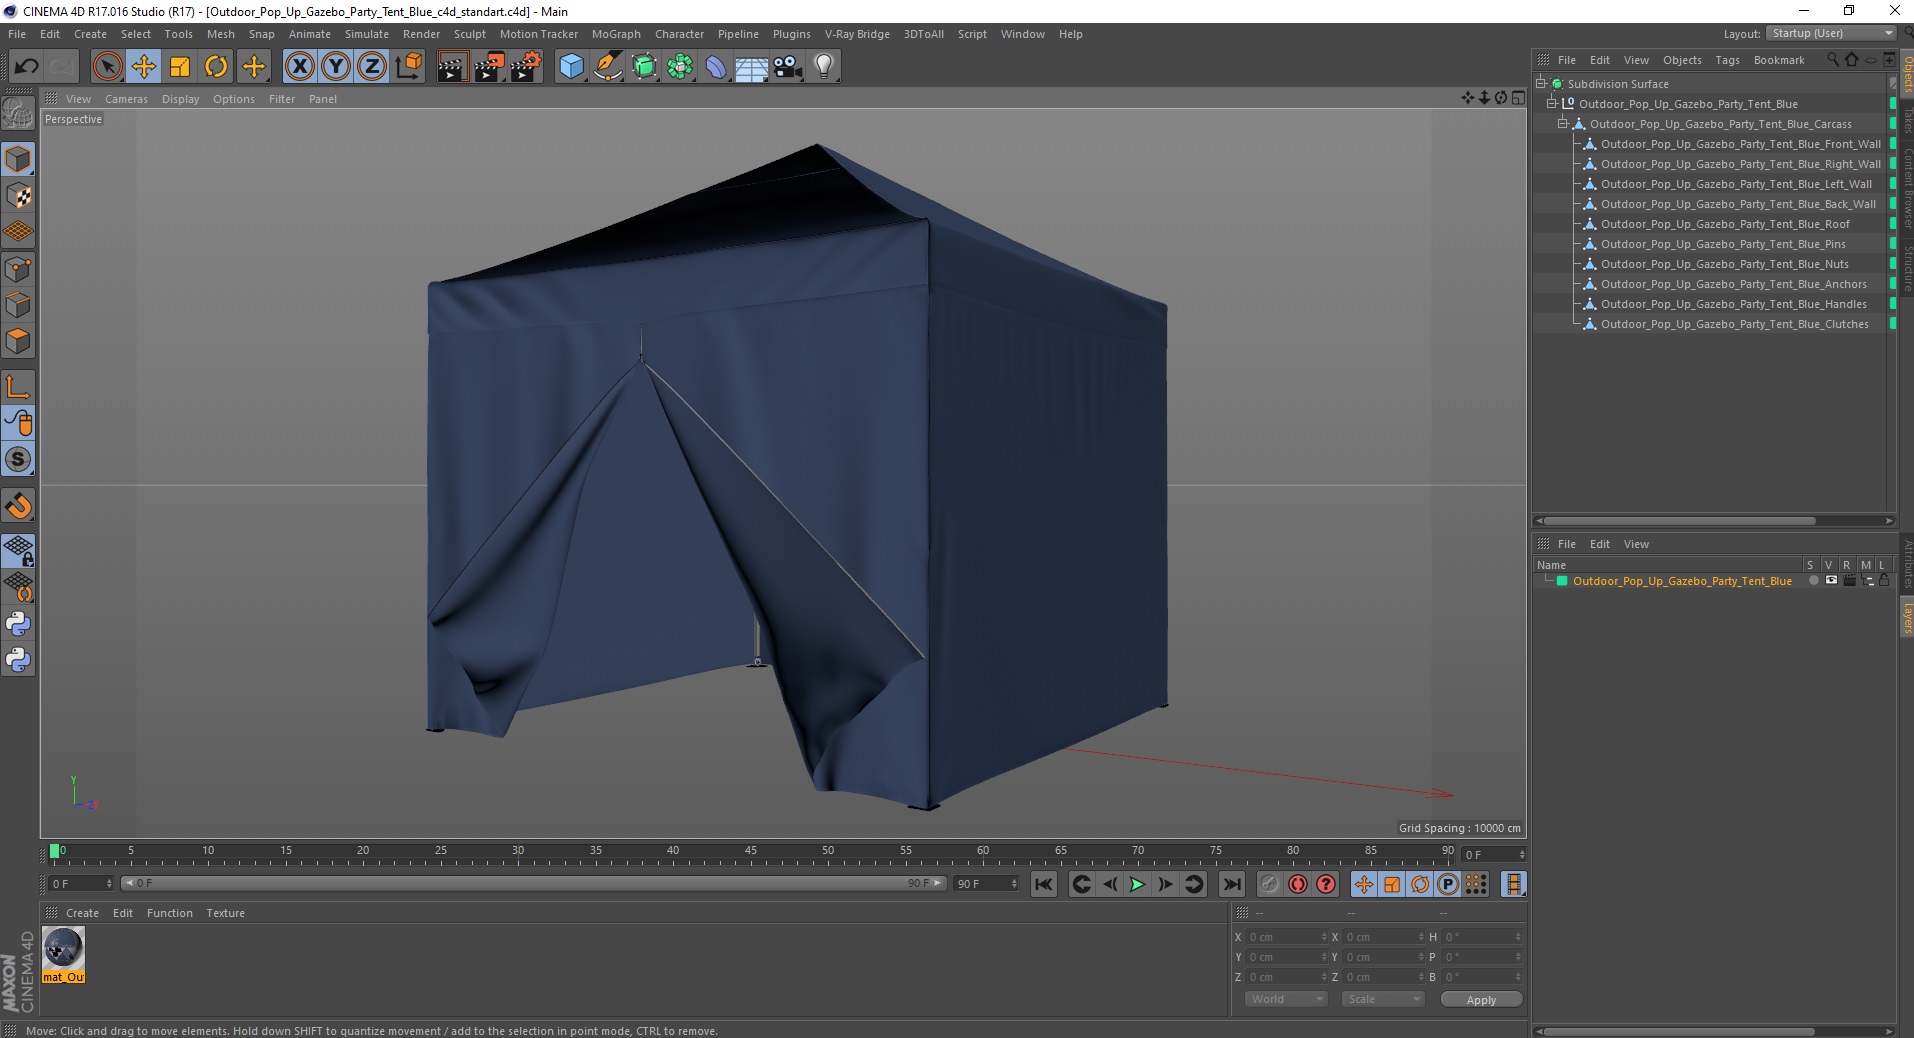Viewport: 1914px width, 1038px height.
Task: Add a Light object
Action: pyautogui.click(x=824, y=67)
